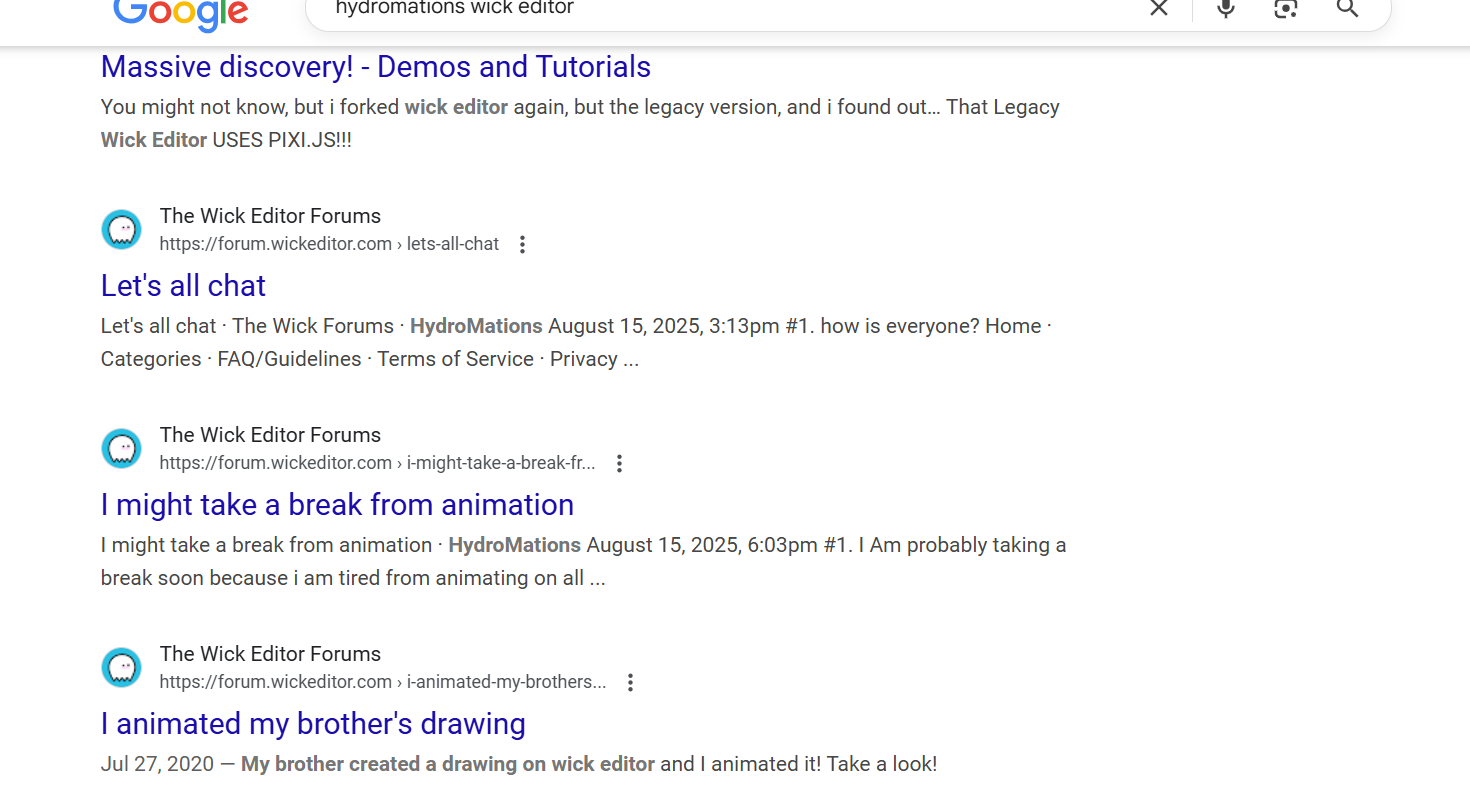This screenshot has height=793, width=1470.
Task: Open 'I animated my brother's drawing' result
Action: tap(313, 724)
